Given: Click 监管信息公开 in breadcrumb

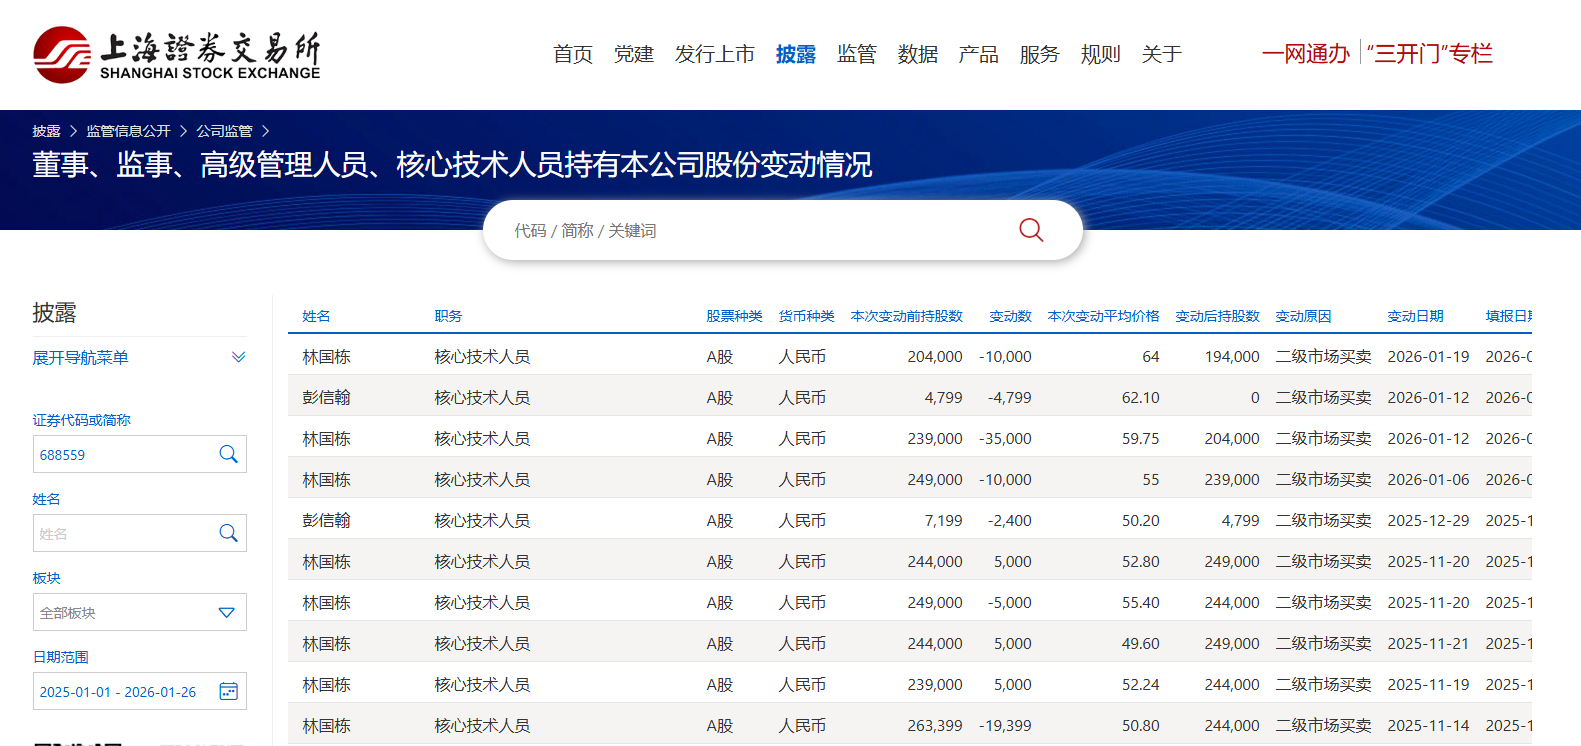Looking at the screenshot, I should (128, 131).
